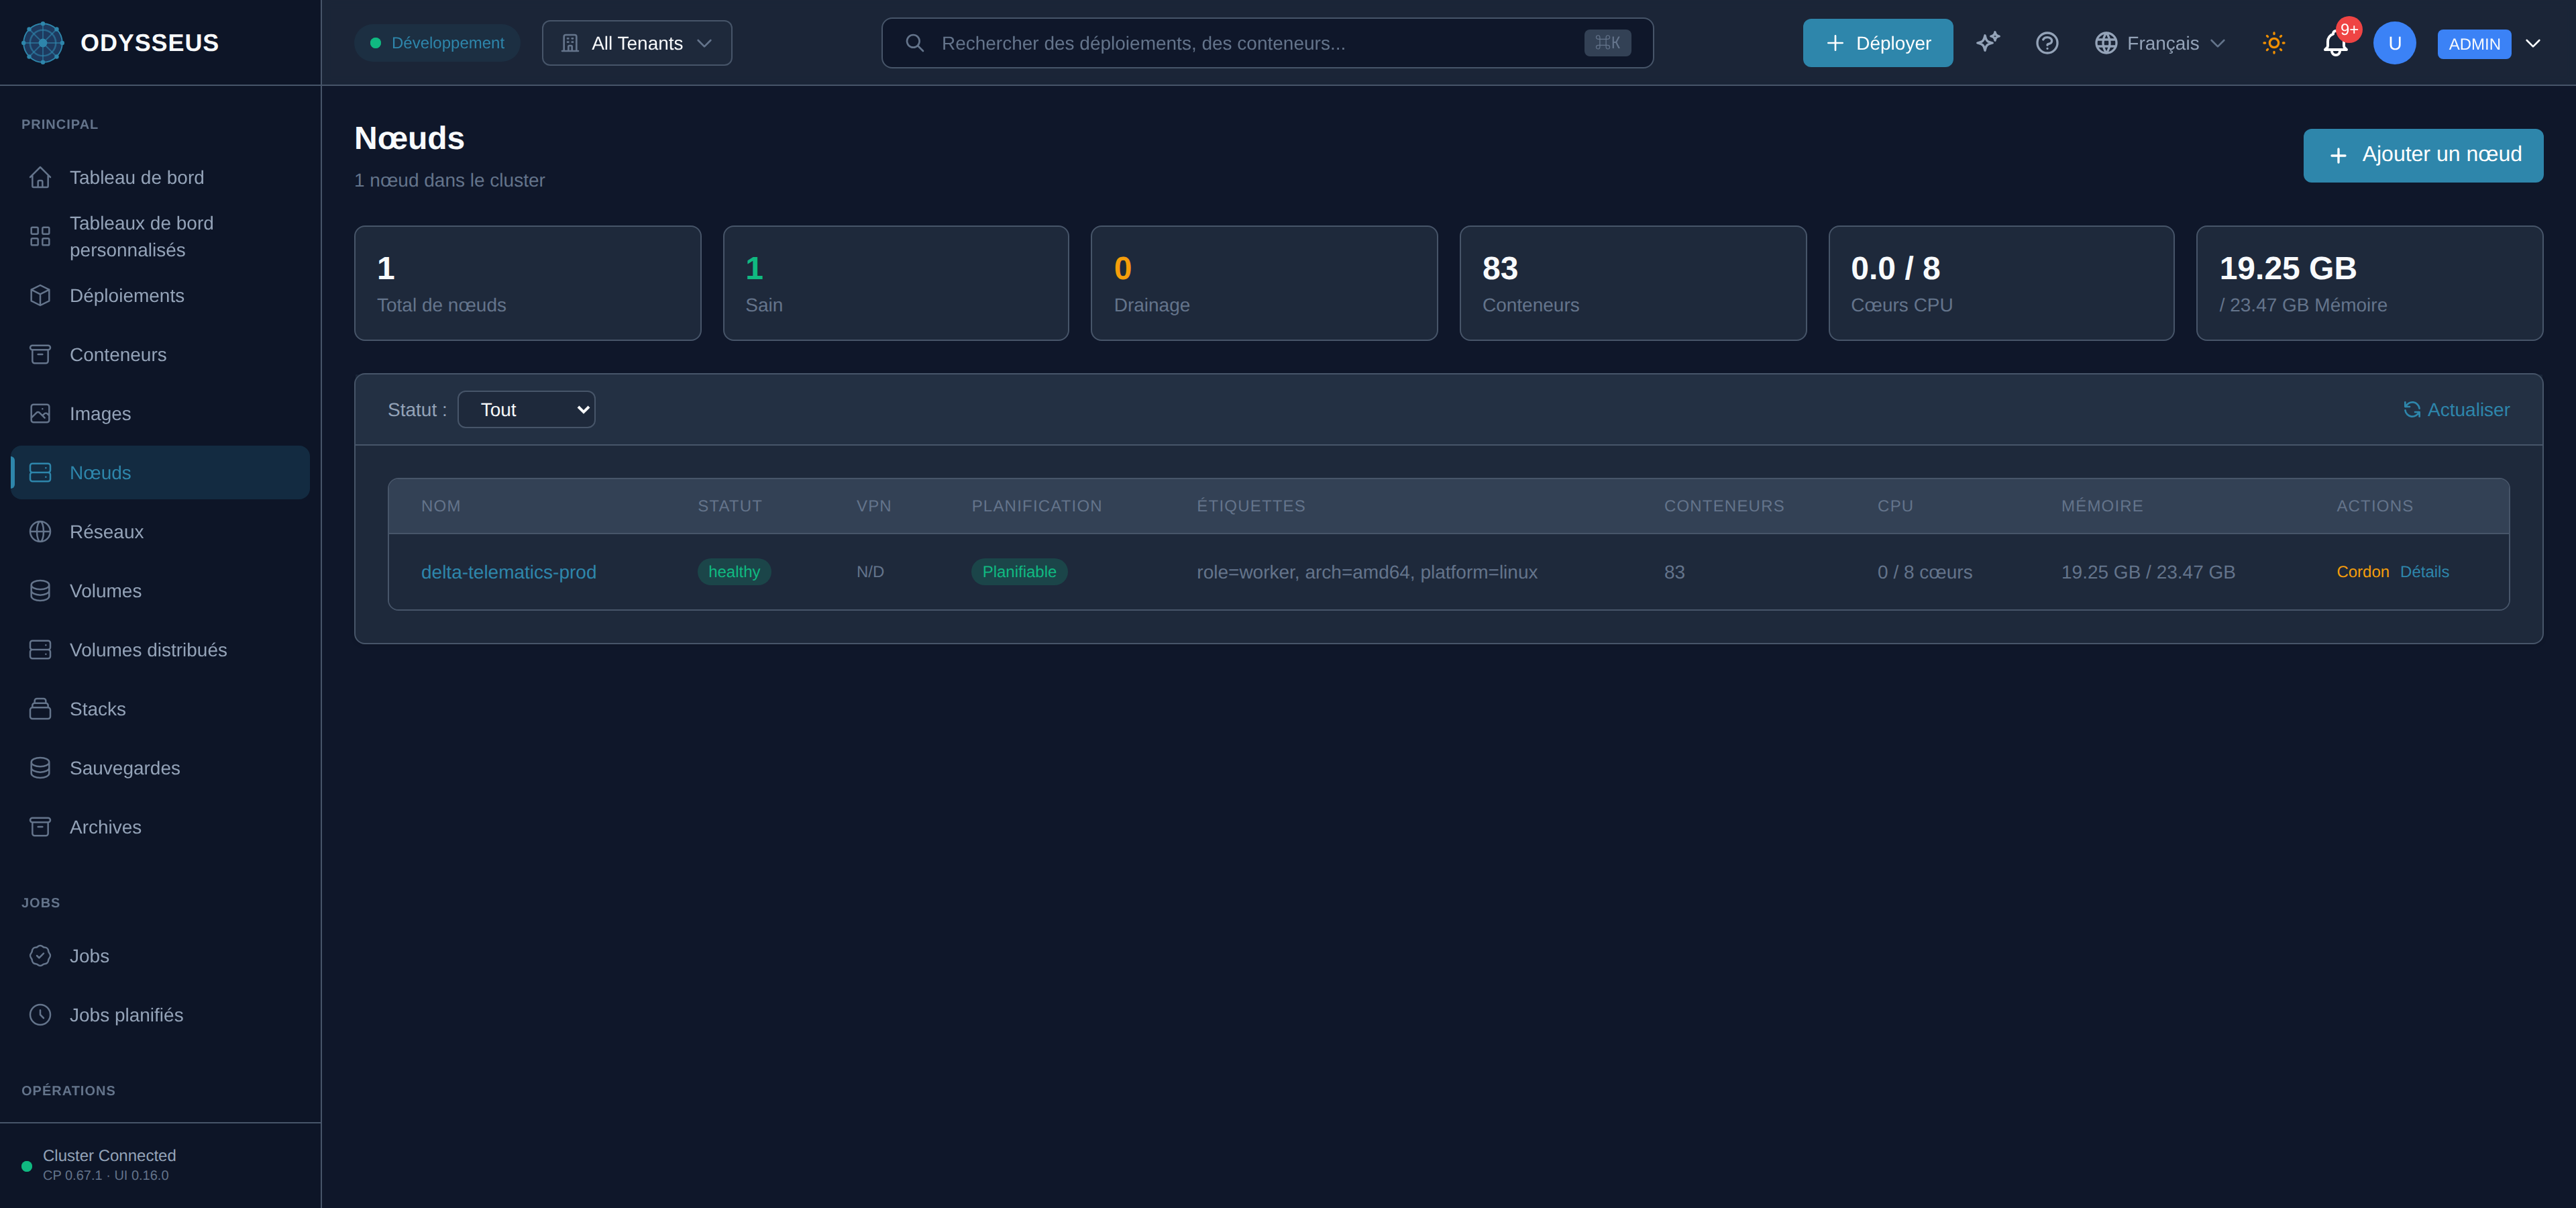Click Détails action for delta-telematics-prod

(x=2424, y=572)
